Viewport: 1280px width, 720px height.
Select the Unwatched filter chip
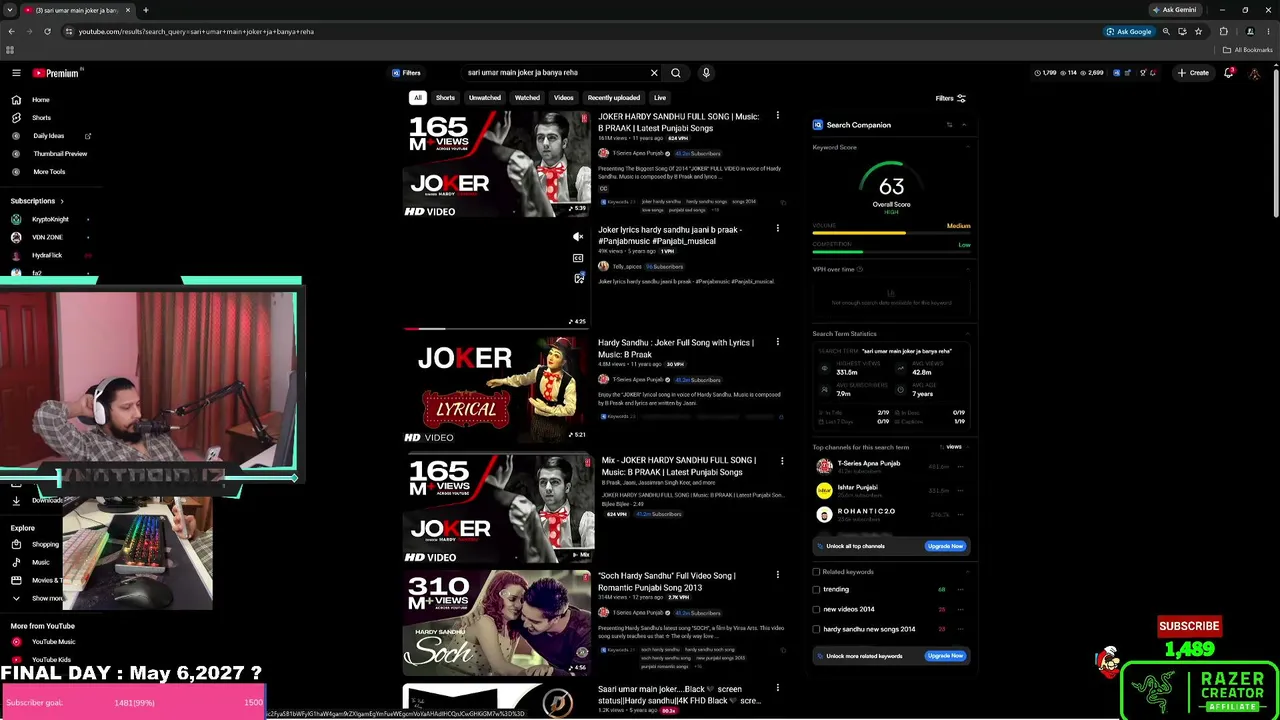(485, 98)
